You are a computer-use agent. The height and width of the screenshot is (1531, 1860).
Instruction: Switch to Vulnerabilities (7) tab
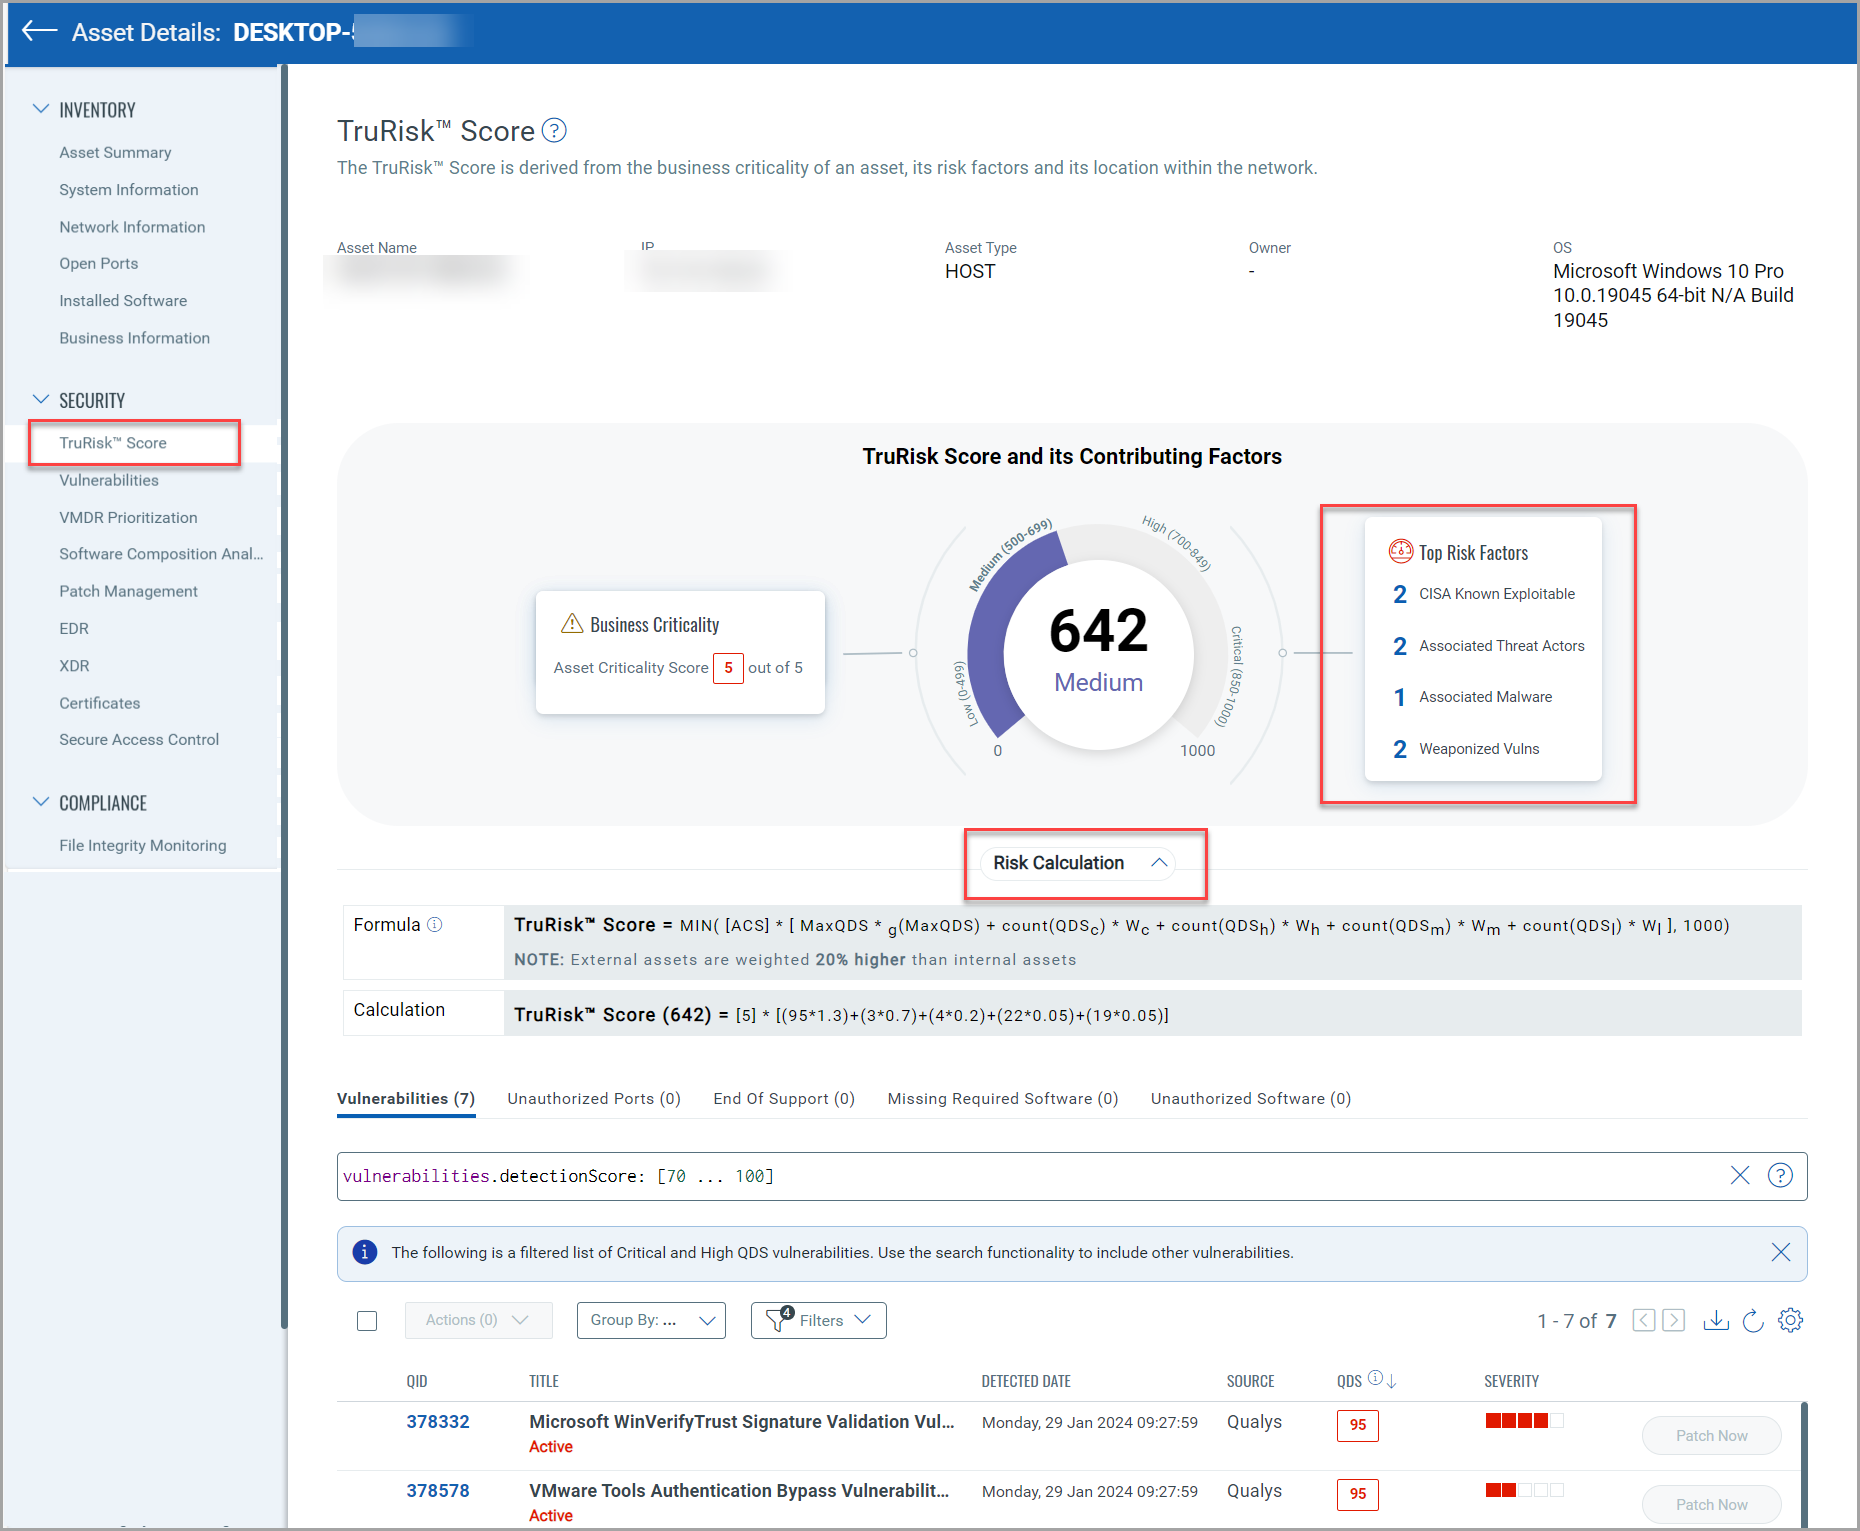click(406, 1098)
